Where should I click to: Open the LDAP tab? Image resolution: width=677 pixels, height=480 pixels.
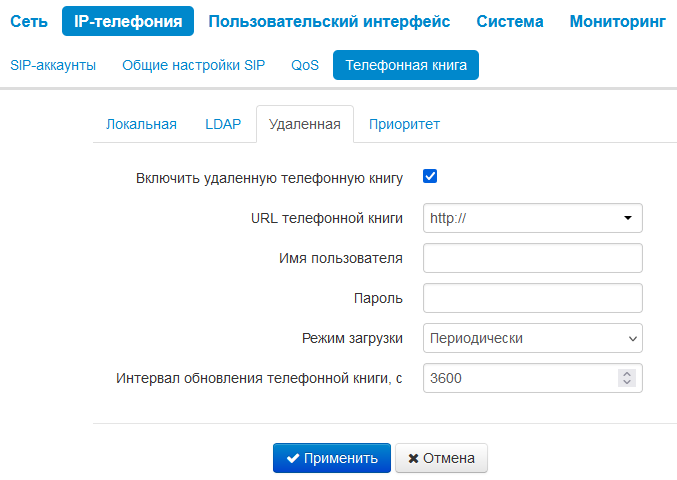coord(223,124)
